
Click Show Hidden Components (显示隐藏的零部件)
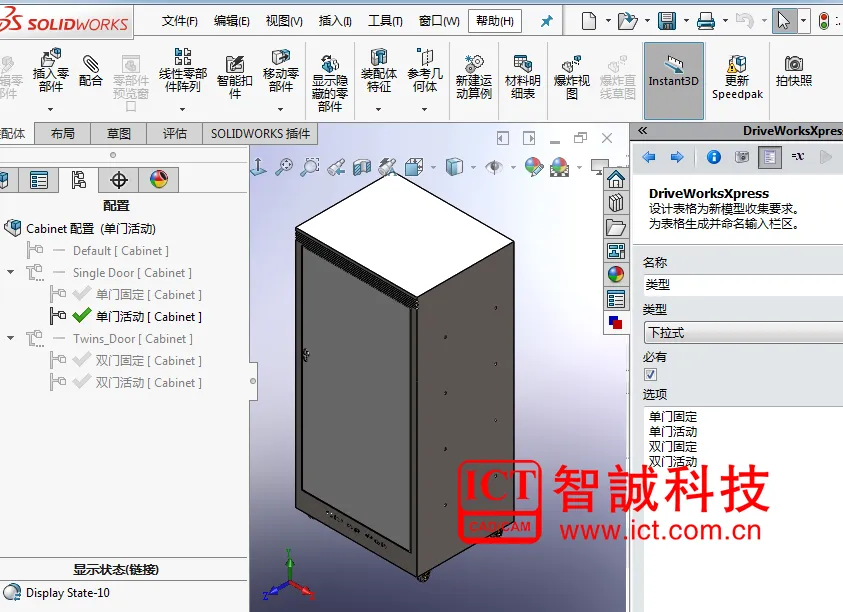tap(330, 83)
